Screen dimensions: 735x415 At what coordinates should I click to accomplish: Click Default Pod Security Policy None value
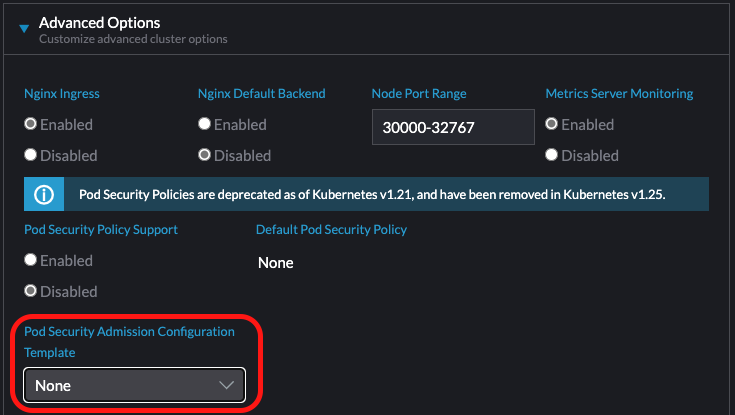[x=276, y=263]
